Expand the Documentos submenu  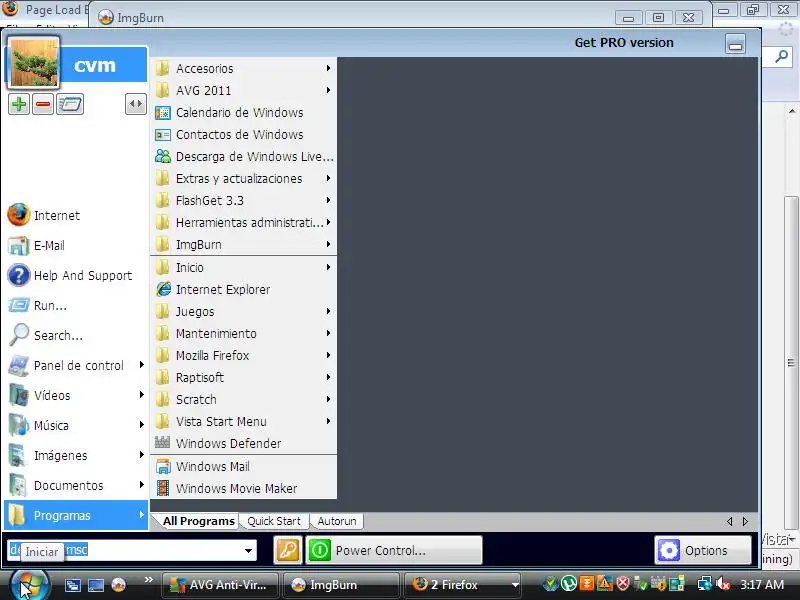(x=74, y=485)
